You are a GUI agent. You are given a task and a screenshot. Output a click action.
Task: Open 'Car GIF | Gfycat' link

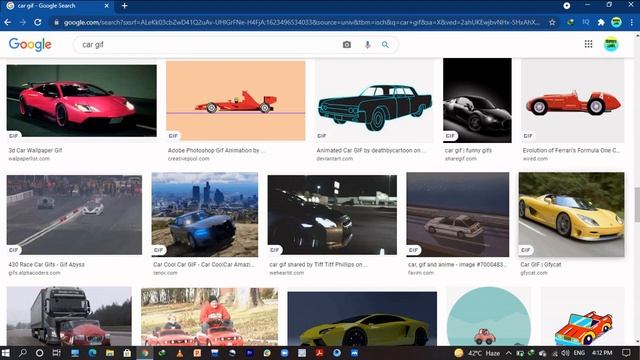(541, 264)
